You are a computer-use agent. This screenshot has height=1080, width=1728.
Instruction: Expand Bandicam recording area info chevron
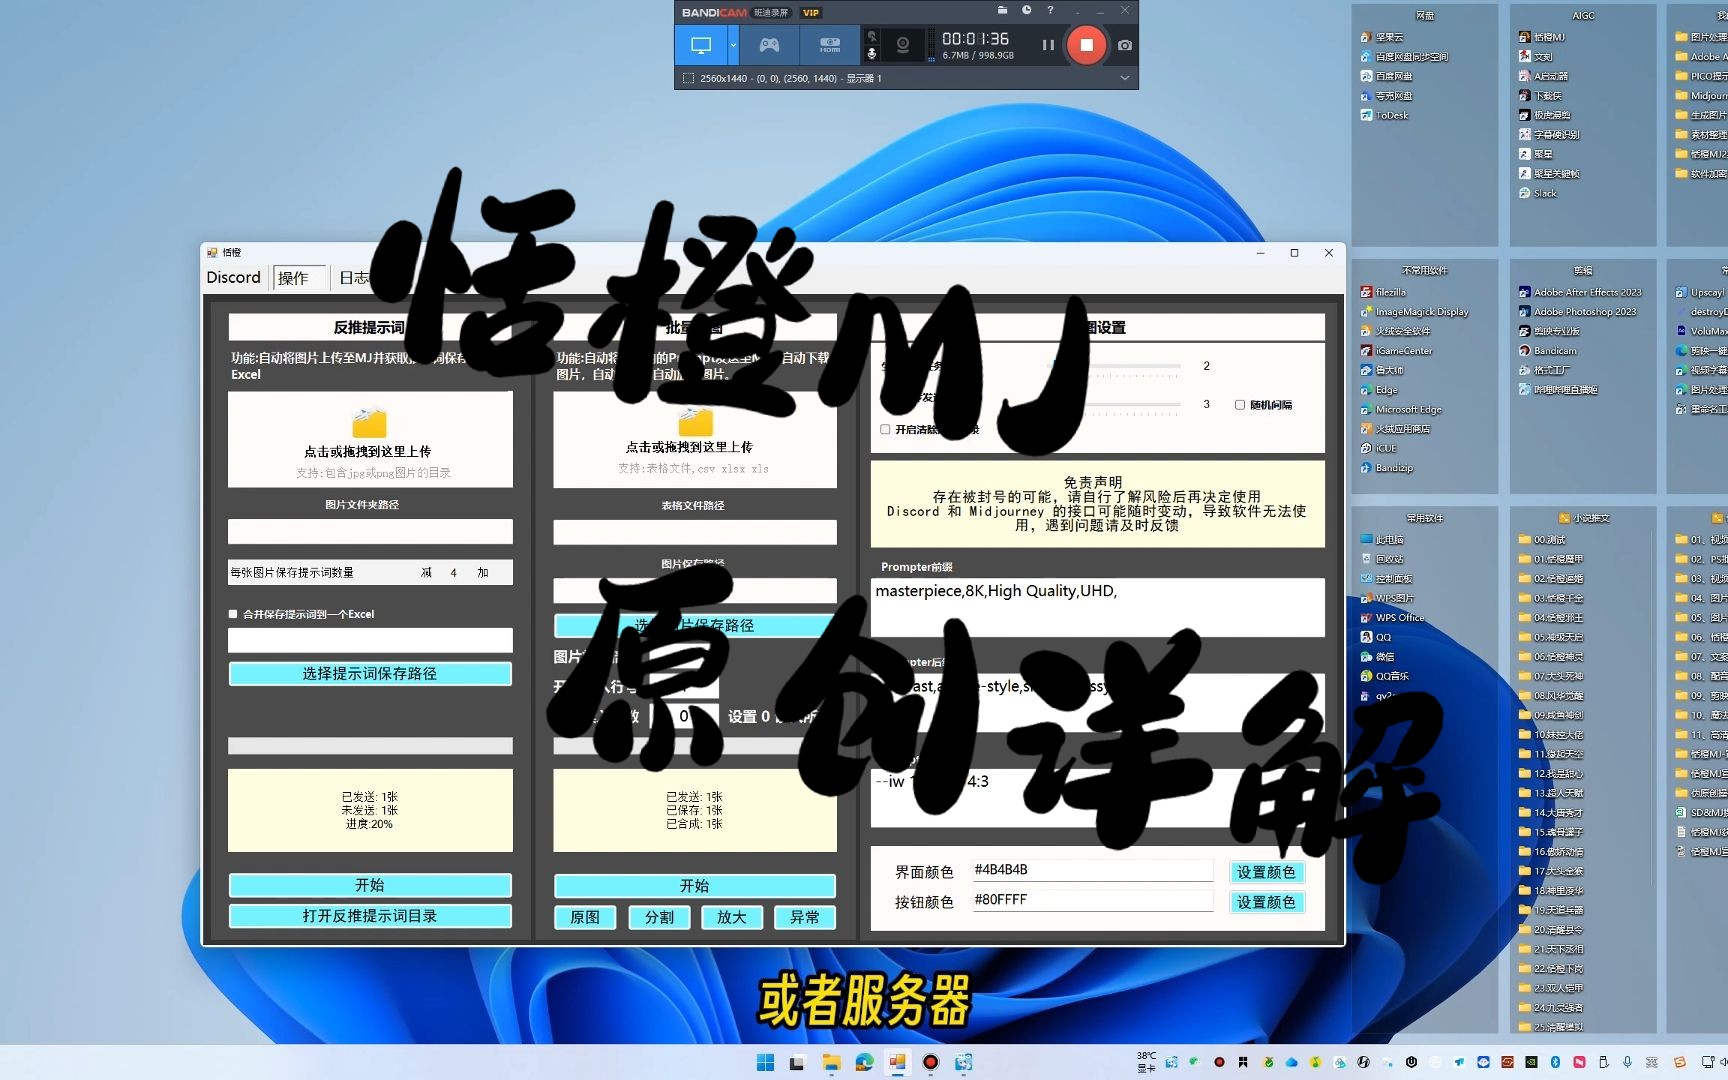[x=1124, y=78]
